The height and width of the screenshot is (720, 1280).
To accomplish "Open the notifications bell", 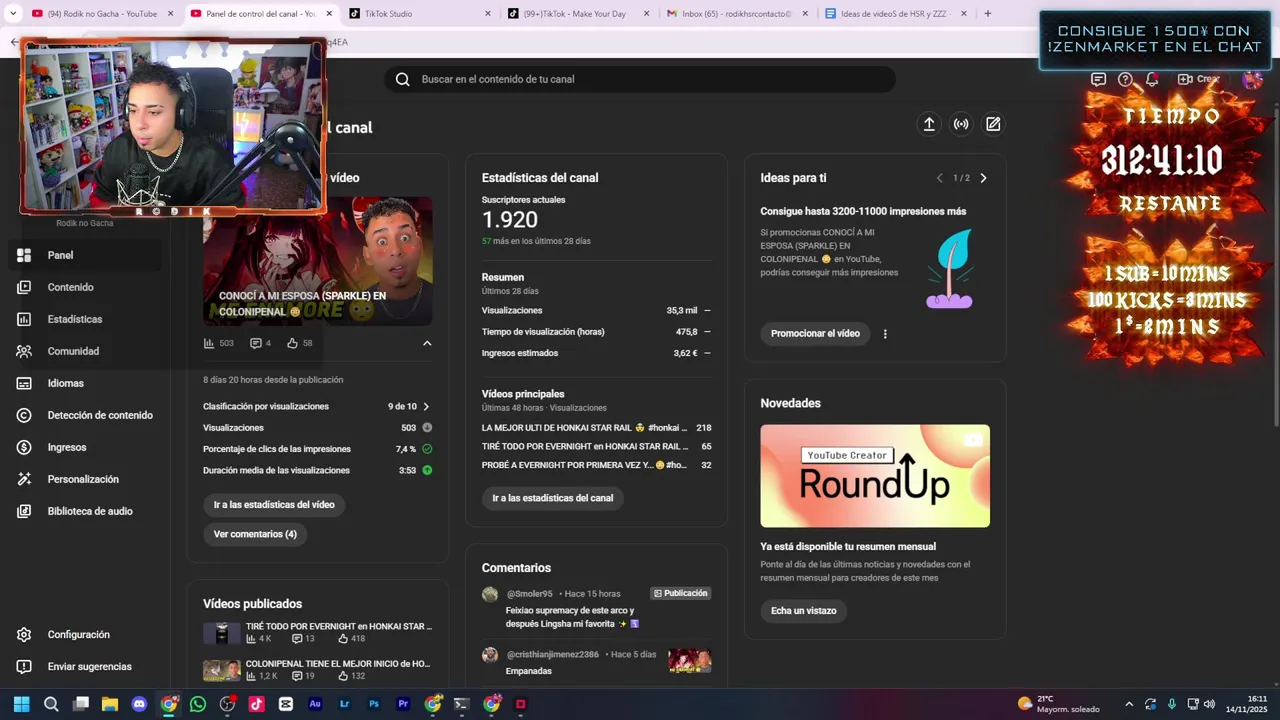I will [1152, 79].
